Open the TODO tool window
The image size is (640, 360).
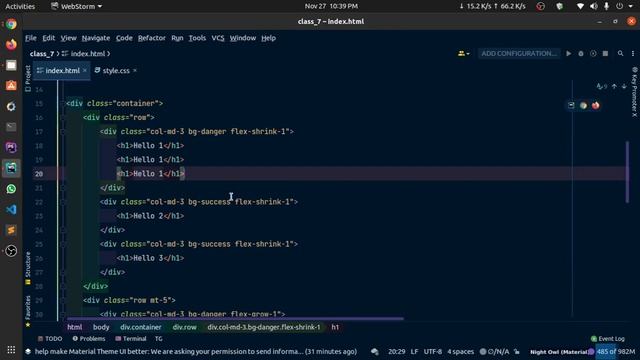[50, 339]
